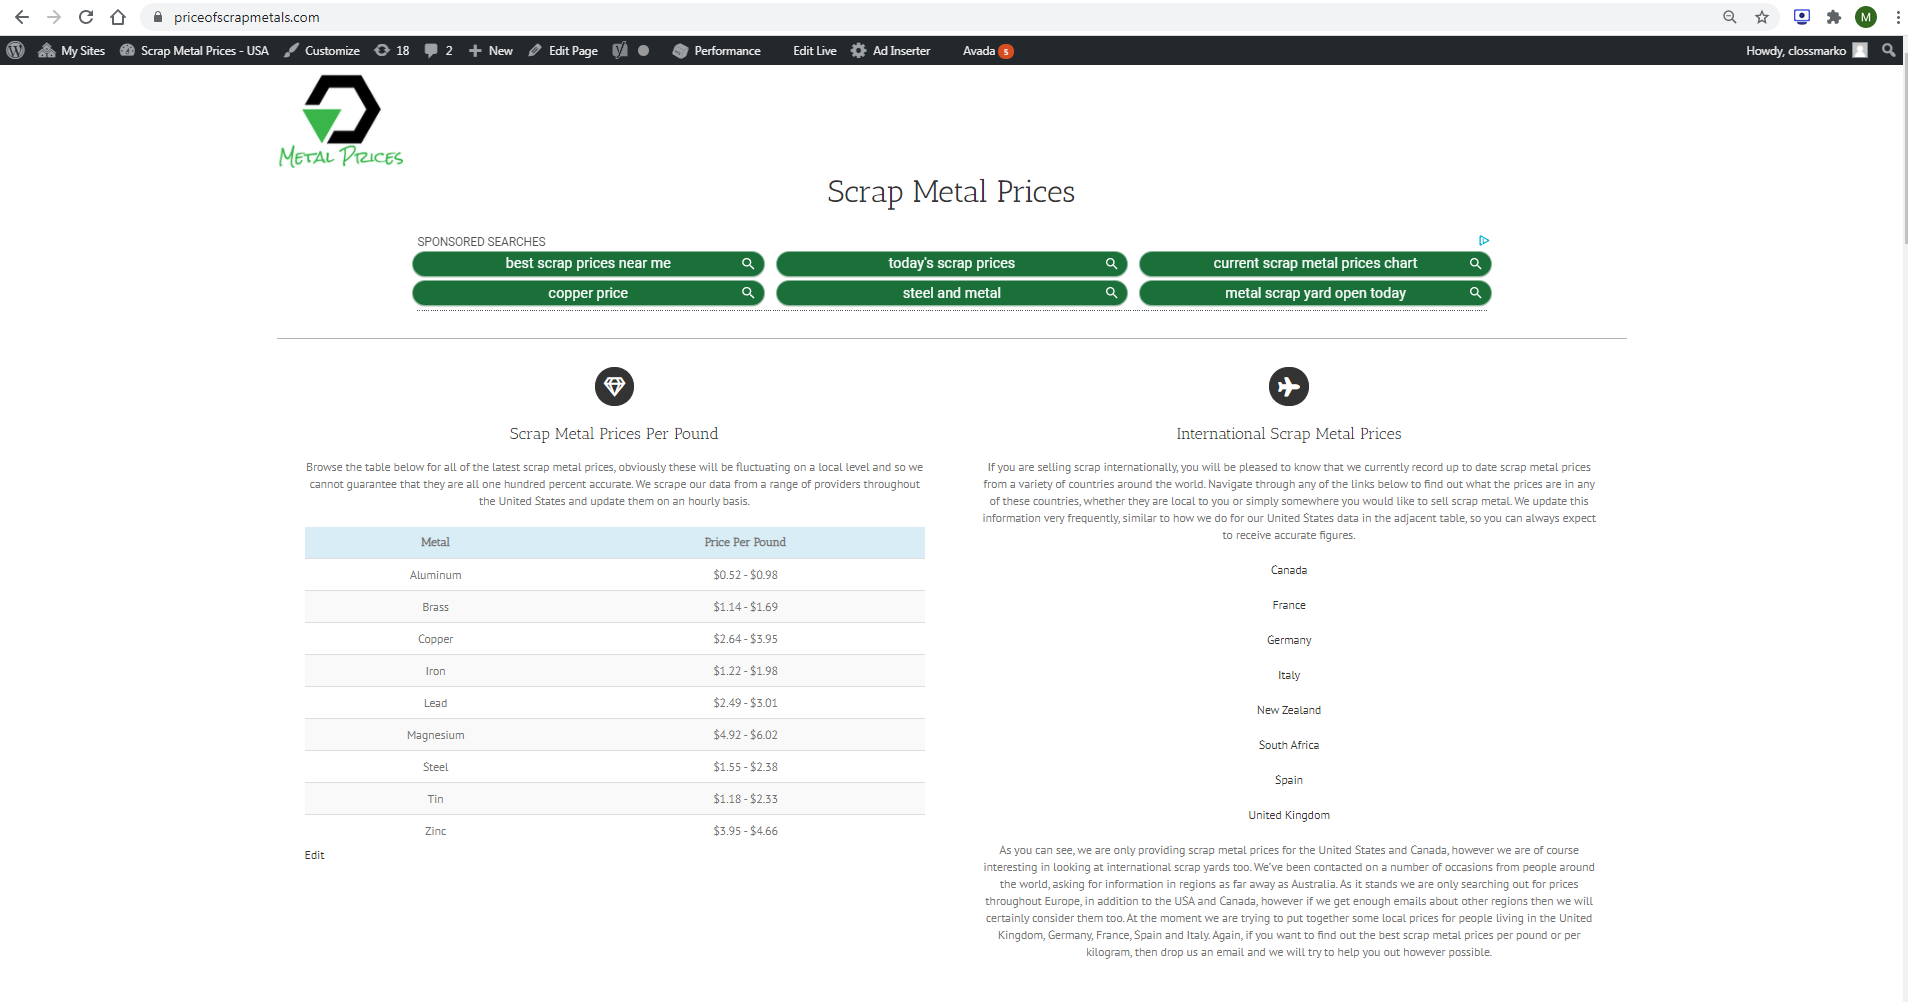Click the blue screen extension icon in toolbar

coord(1802,17)
